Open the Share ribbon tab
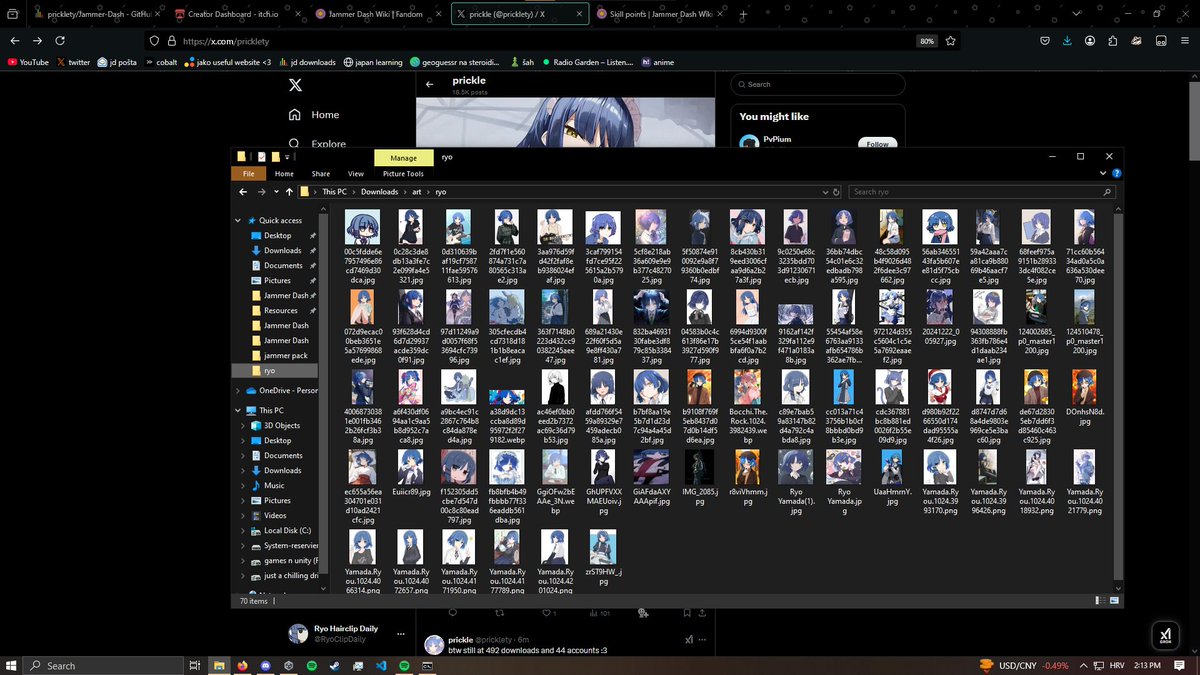The image size is (1200, 675). coord(320,174)
